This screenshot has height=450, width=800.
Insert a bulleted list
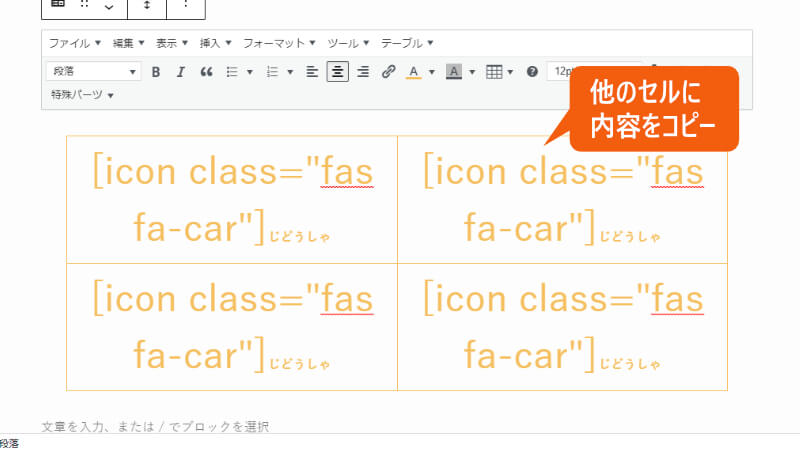[232, 72]
